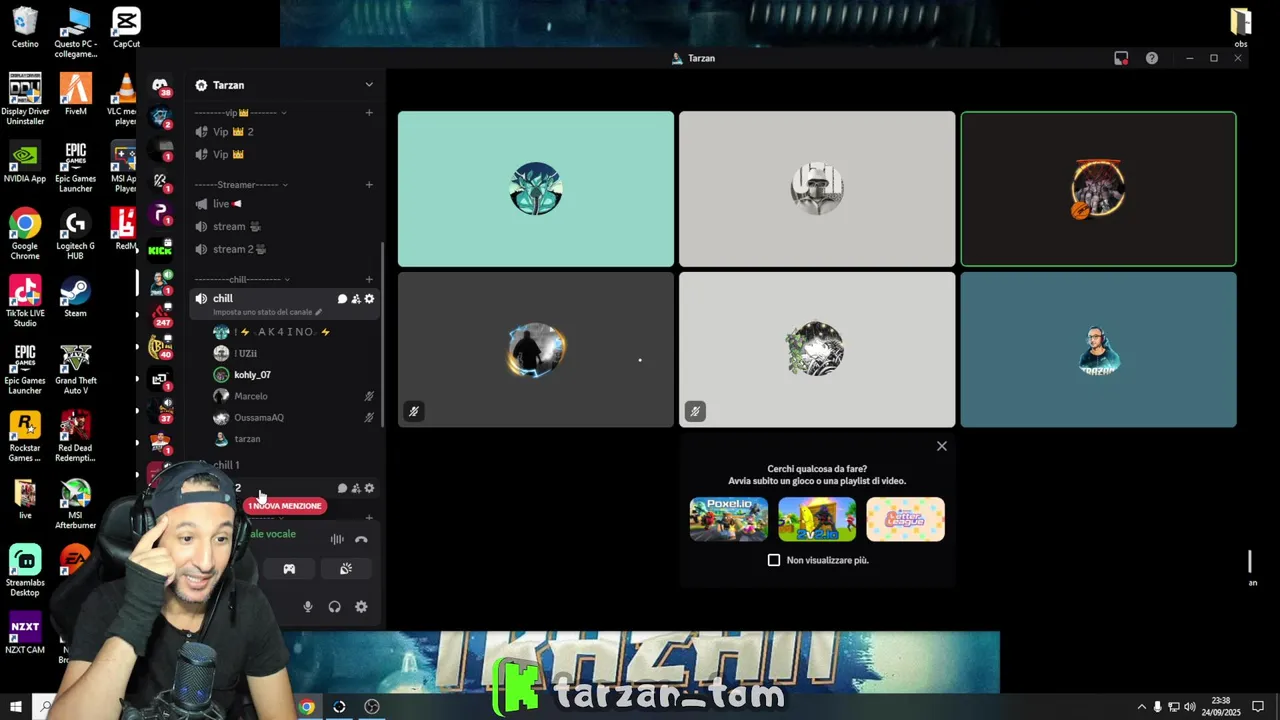Open settings gear on the chill 2 row
1280x720 pixels.
click(369, 488)
